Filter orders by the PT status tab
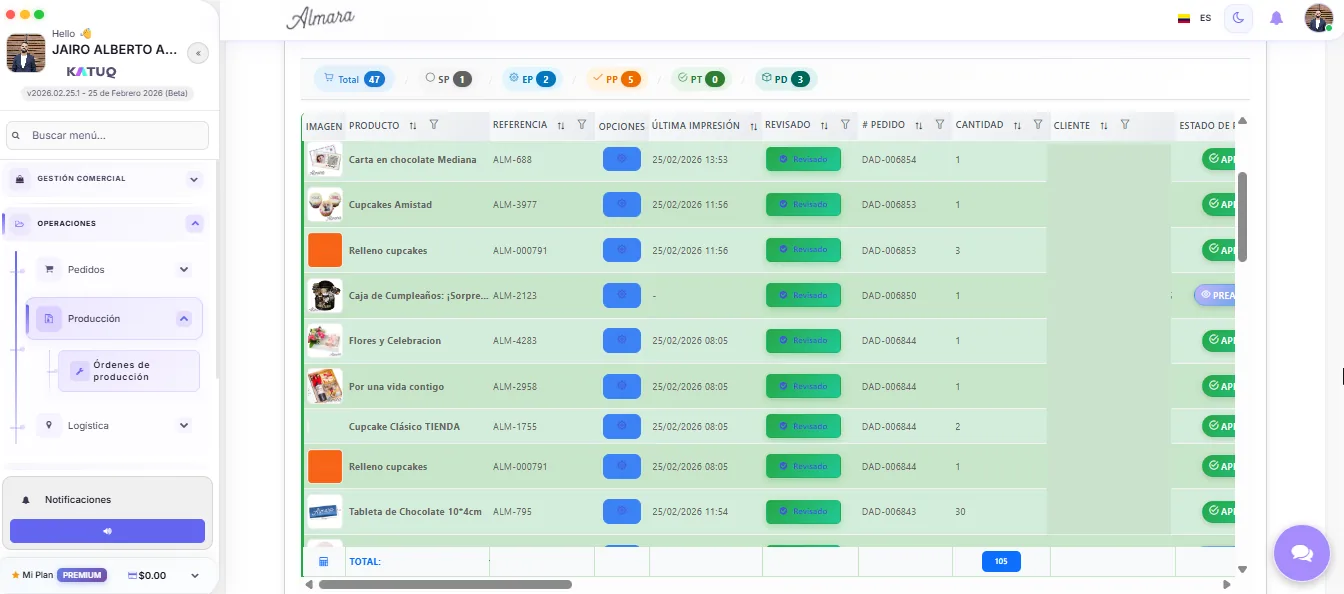The width and height of the screenshot is (1344, 594). [700, 79]
